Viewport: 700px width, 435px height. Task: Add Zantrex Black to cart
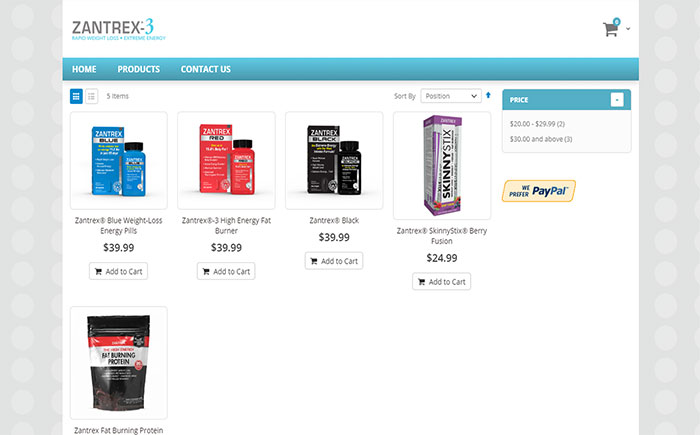coord(334,261)
